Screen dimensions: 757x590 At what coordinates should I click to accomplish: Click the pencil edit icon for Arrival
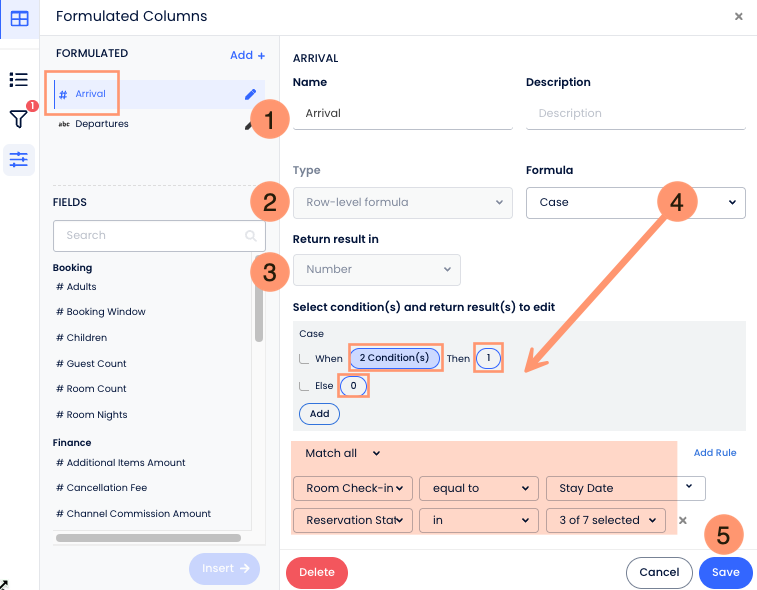point(250,95)
